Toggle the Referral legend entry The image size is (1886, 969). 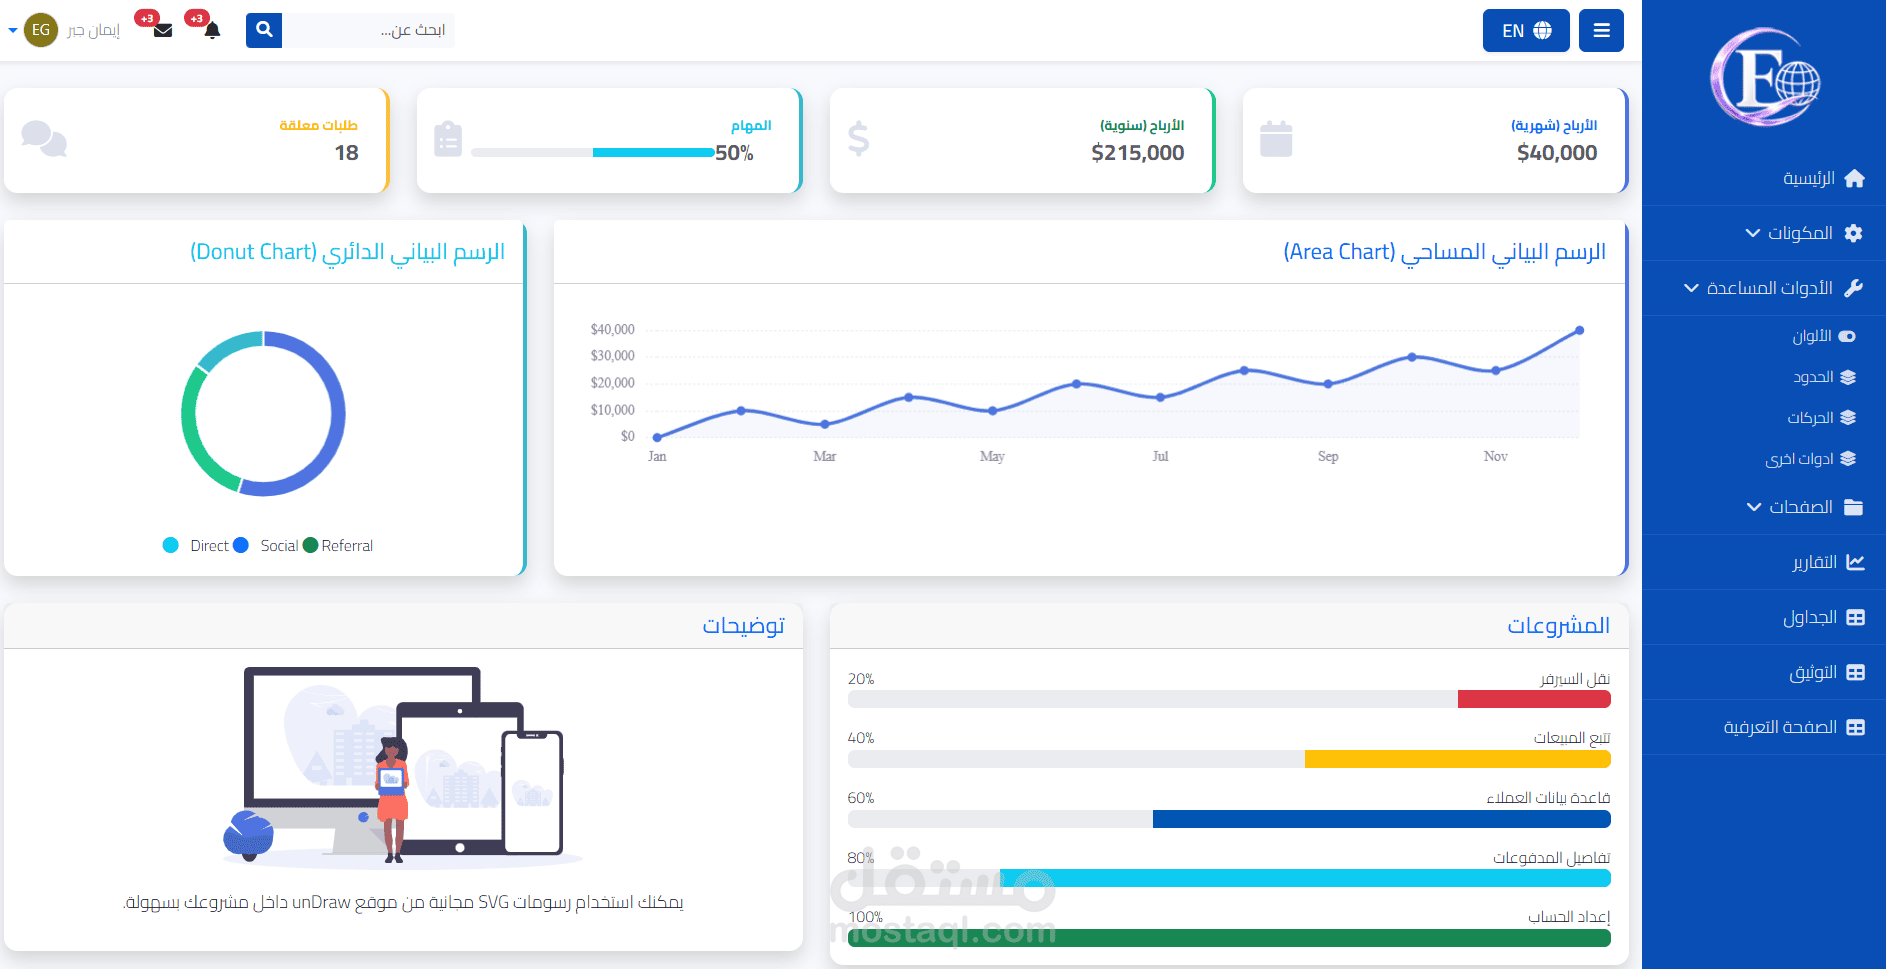(338, 545)
